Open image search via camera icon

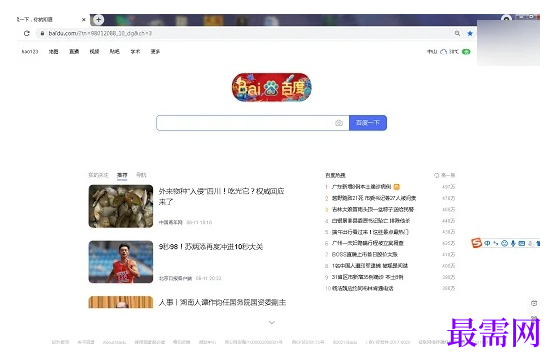339,123
